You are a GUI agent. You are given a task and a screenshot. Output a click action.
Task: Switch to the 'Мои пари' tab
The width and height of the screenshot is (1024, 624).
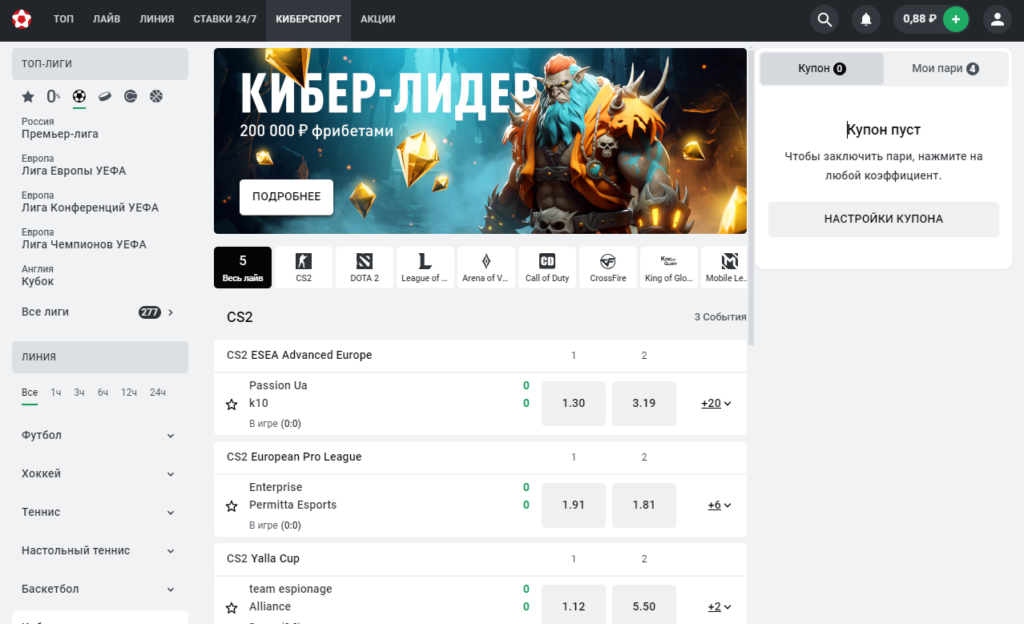945,69
